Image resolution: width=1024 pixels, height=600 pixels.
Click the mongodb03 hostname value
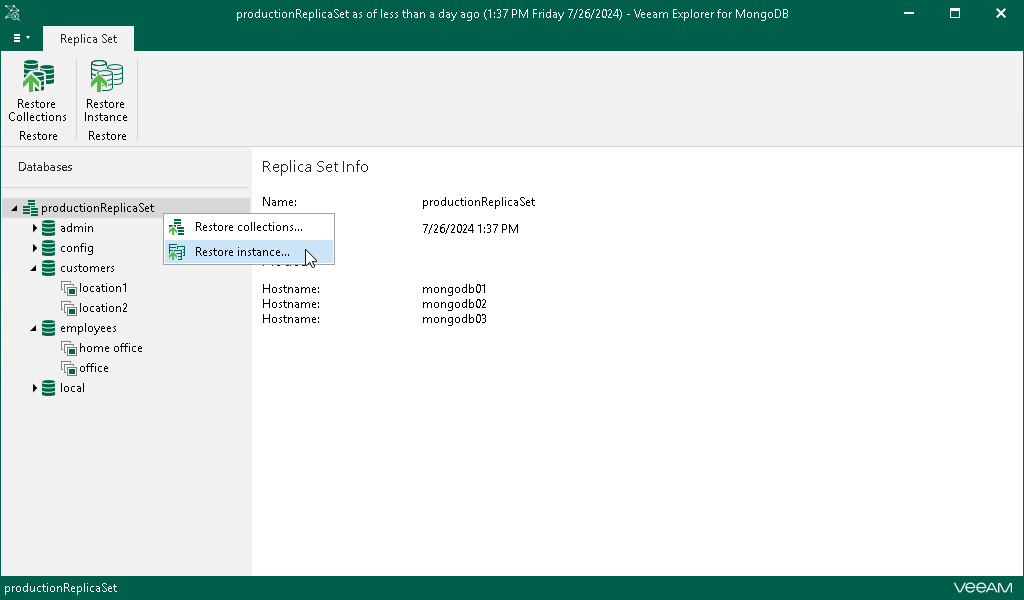click(454, 319)
